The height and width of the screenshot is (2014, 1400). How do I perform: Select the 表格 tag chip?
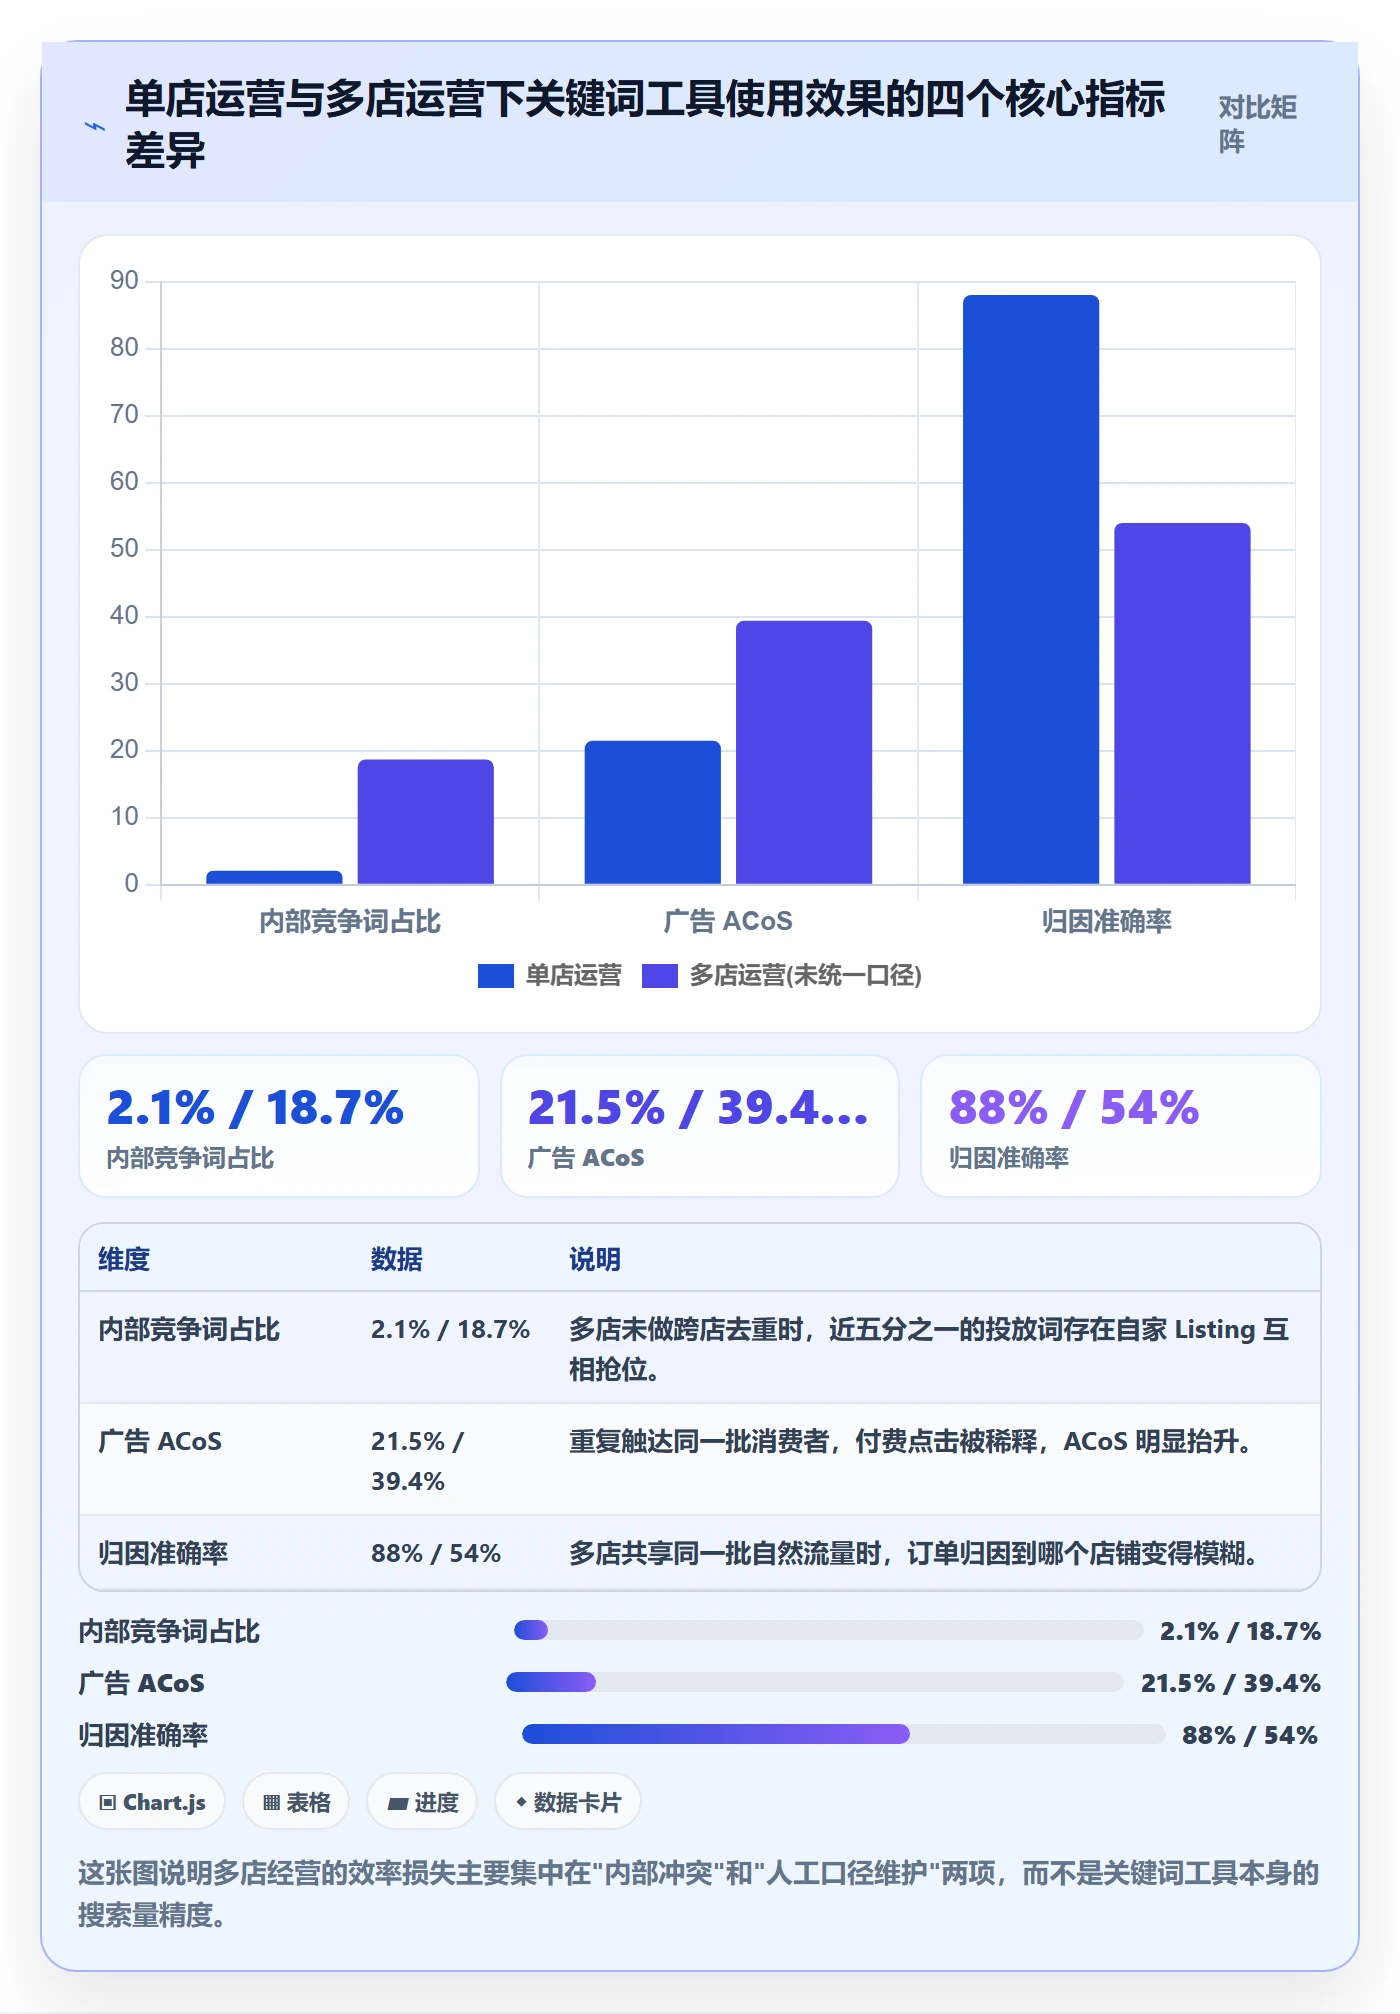(296, 1802)
